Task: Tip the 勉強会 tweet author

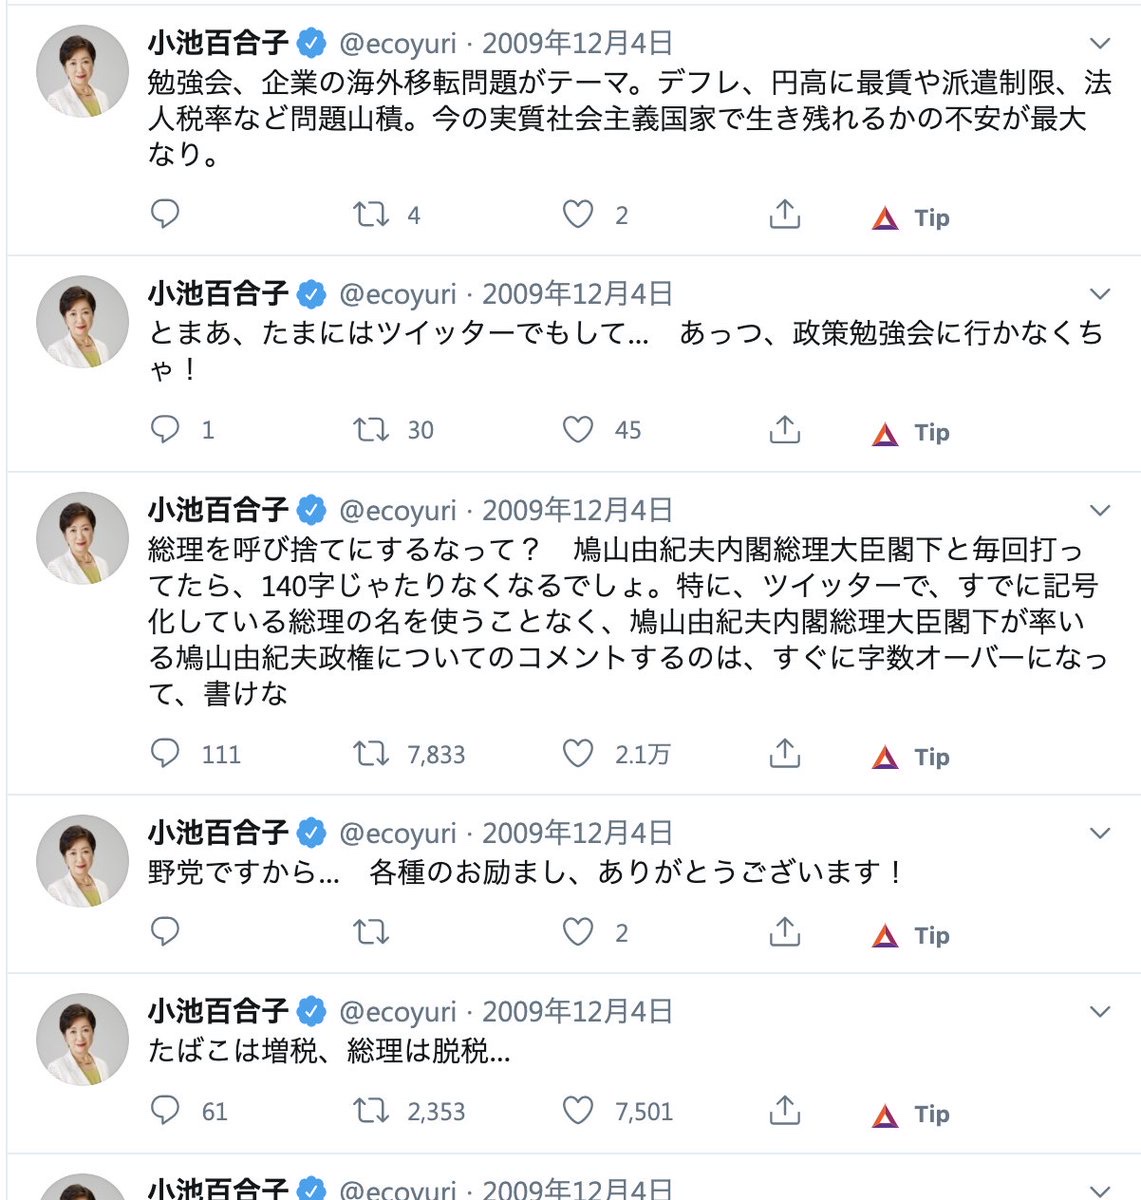Action: [x=911, y=217]
